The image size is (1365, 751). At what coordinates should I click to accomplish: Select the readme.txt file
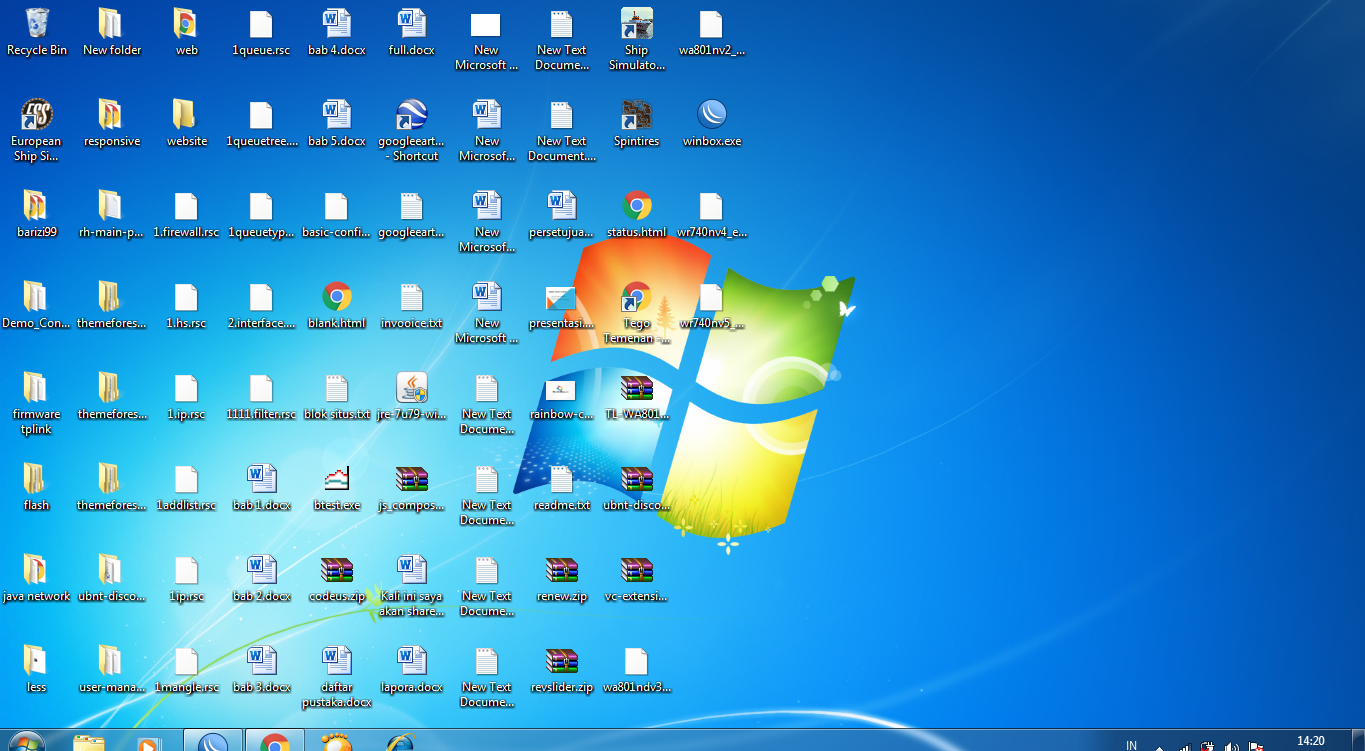[562, 479]
